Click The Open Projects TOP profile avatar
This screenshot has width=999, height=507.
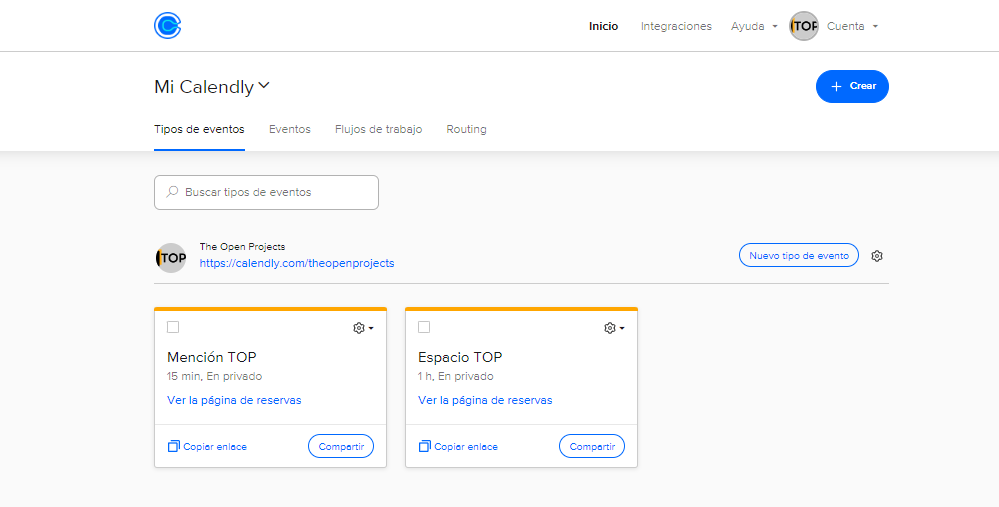(x=171, y=258)
